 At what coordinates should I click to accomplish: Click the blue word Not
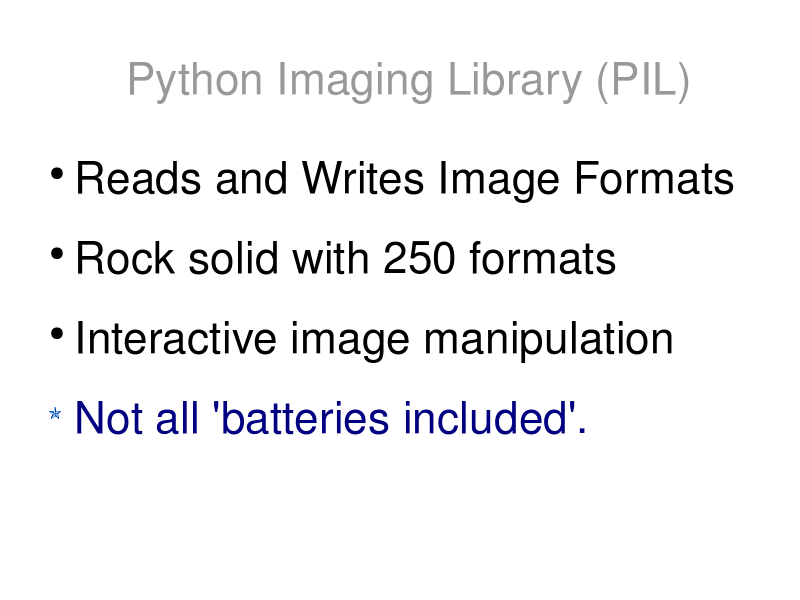pos(109,419)
